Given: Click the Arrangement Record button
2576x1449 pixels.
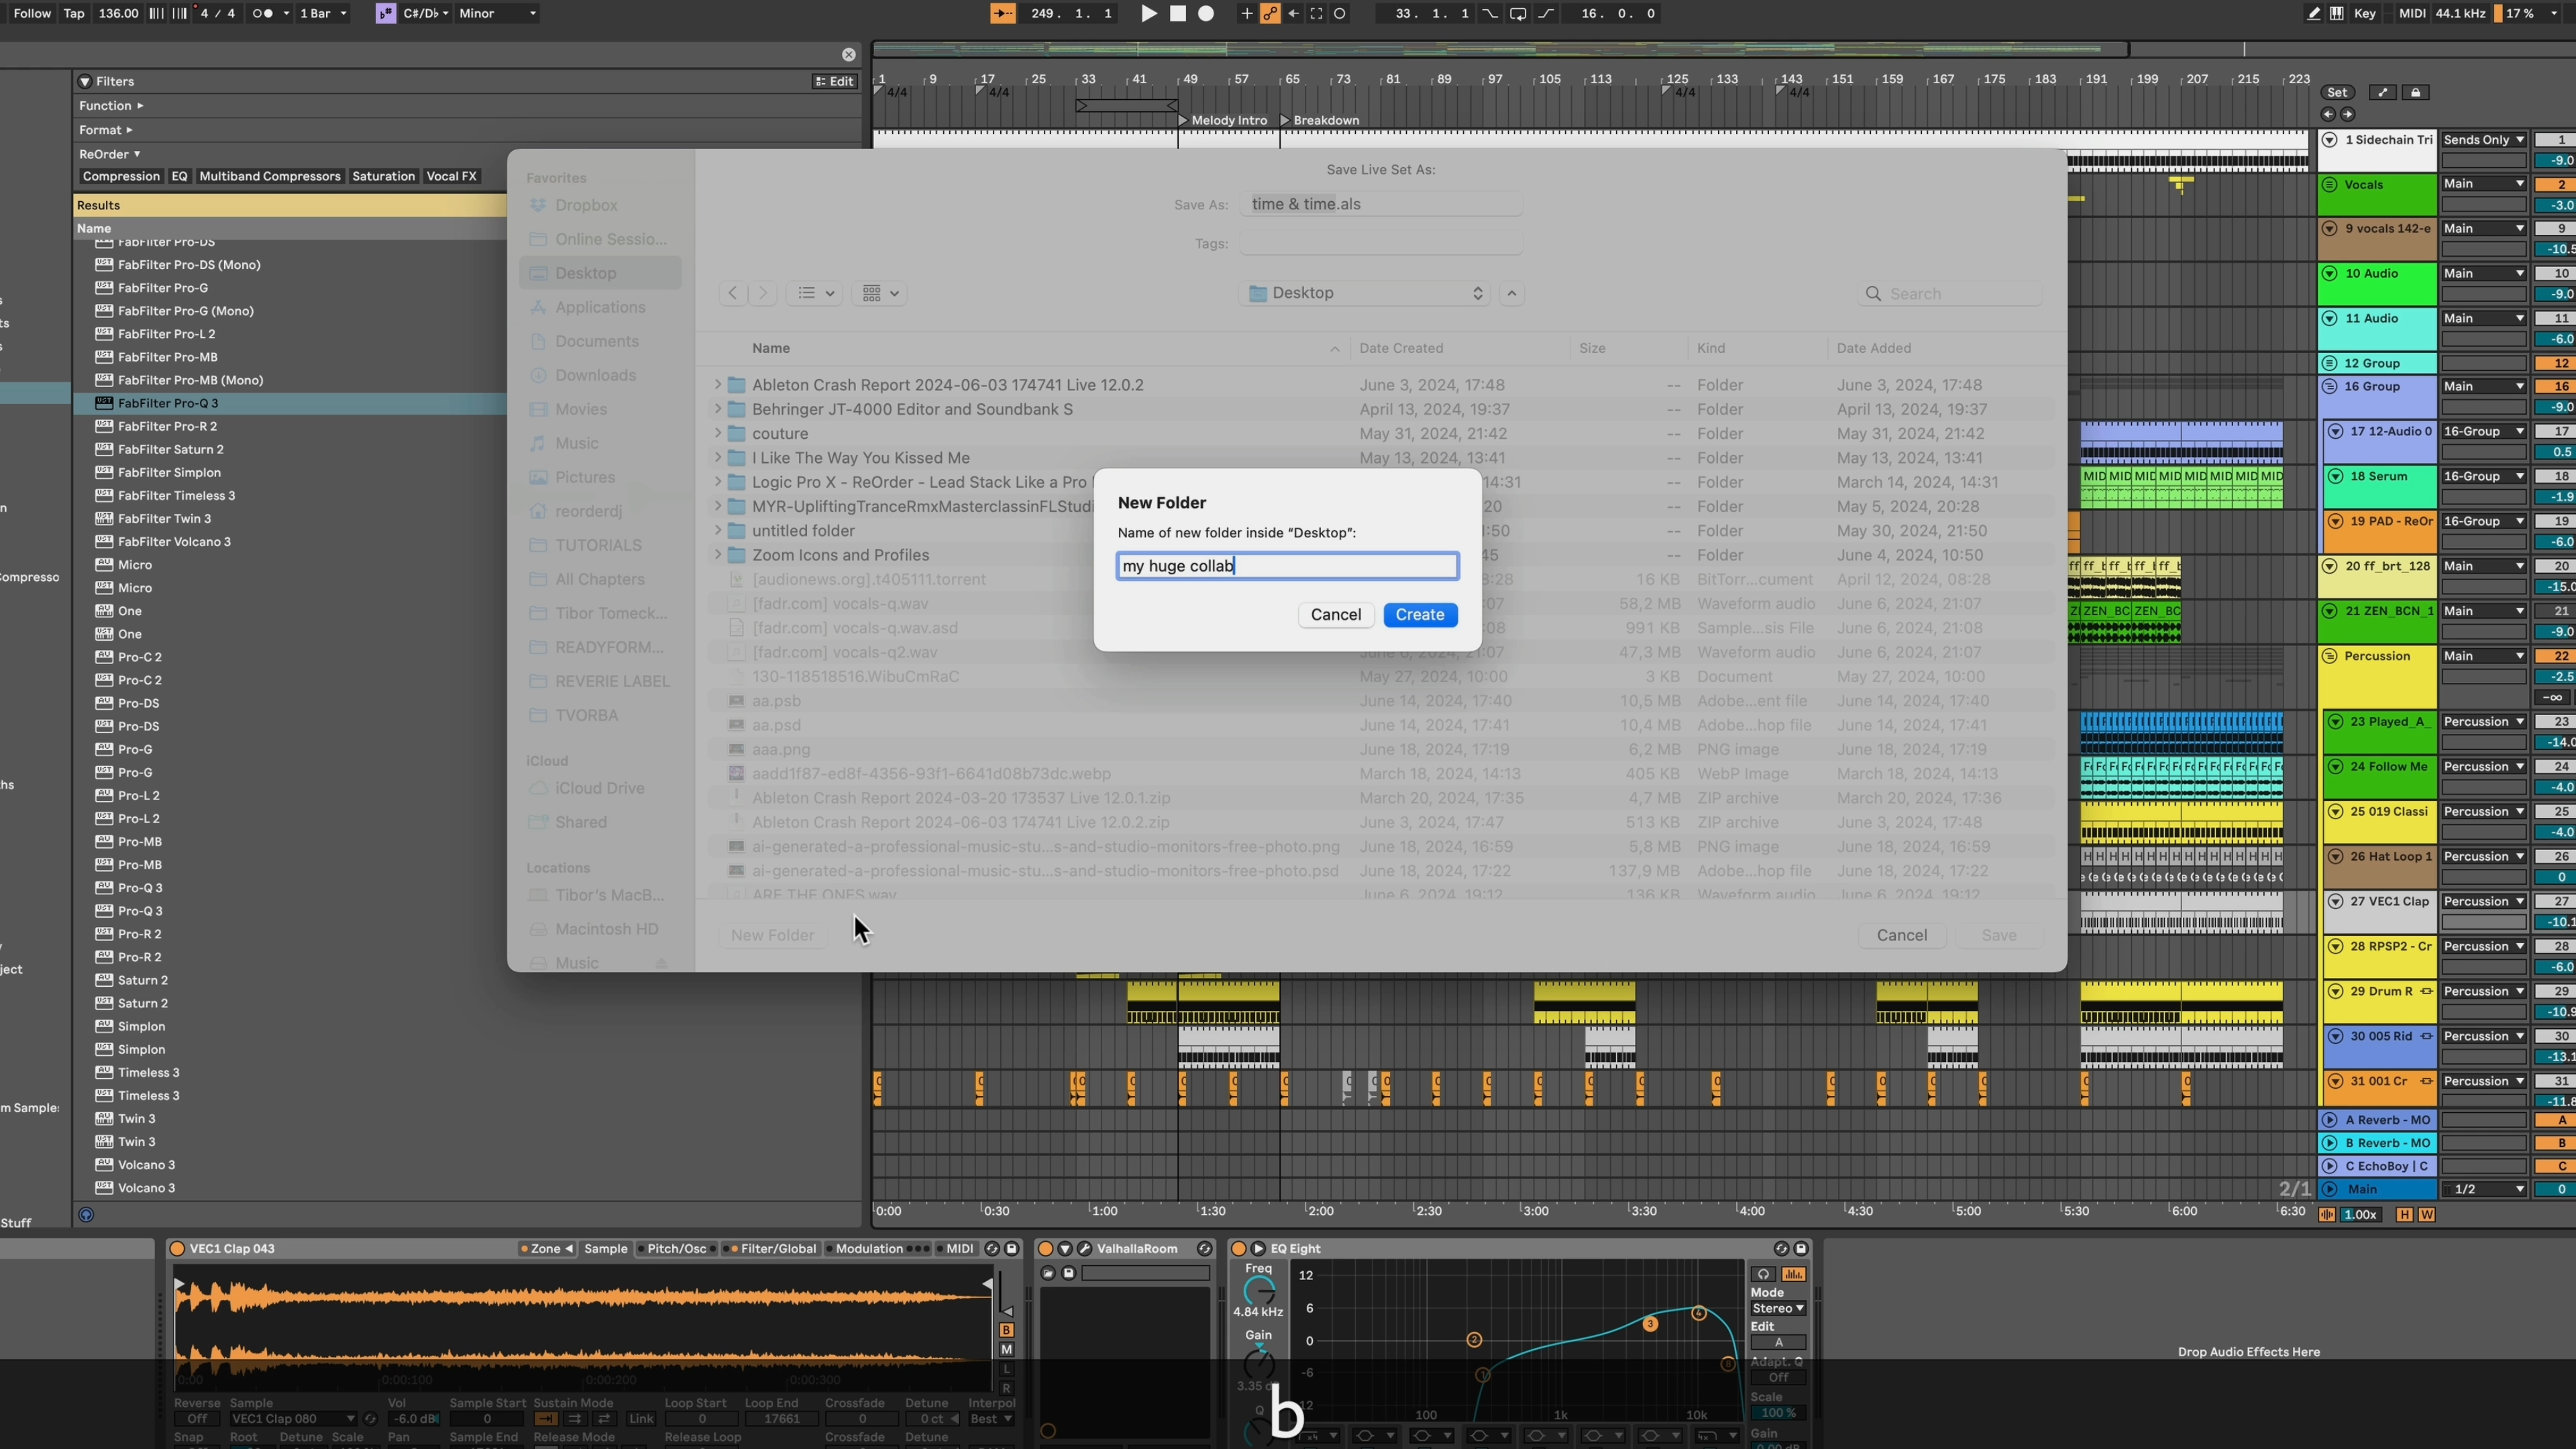Looking at the screenshot, I should (1206, 13).
